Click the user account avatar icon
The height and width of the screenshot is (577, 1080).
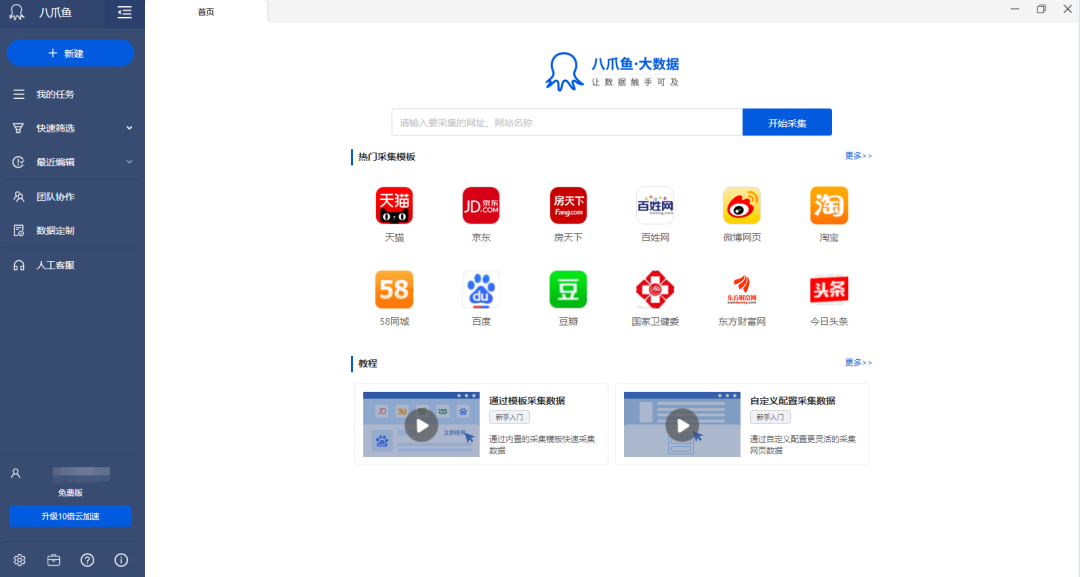[x=16, y=473]
